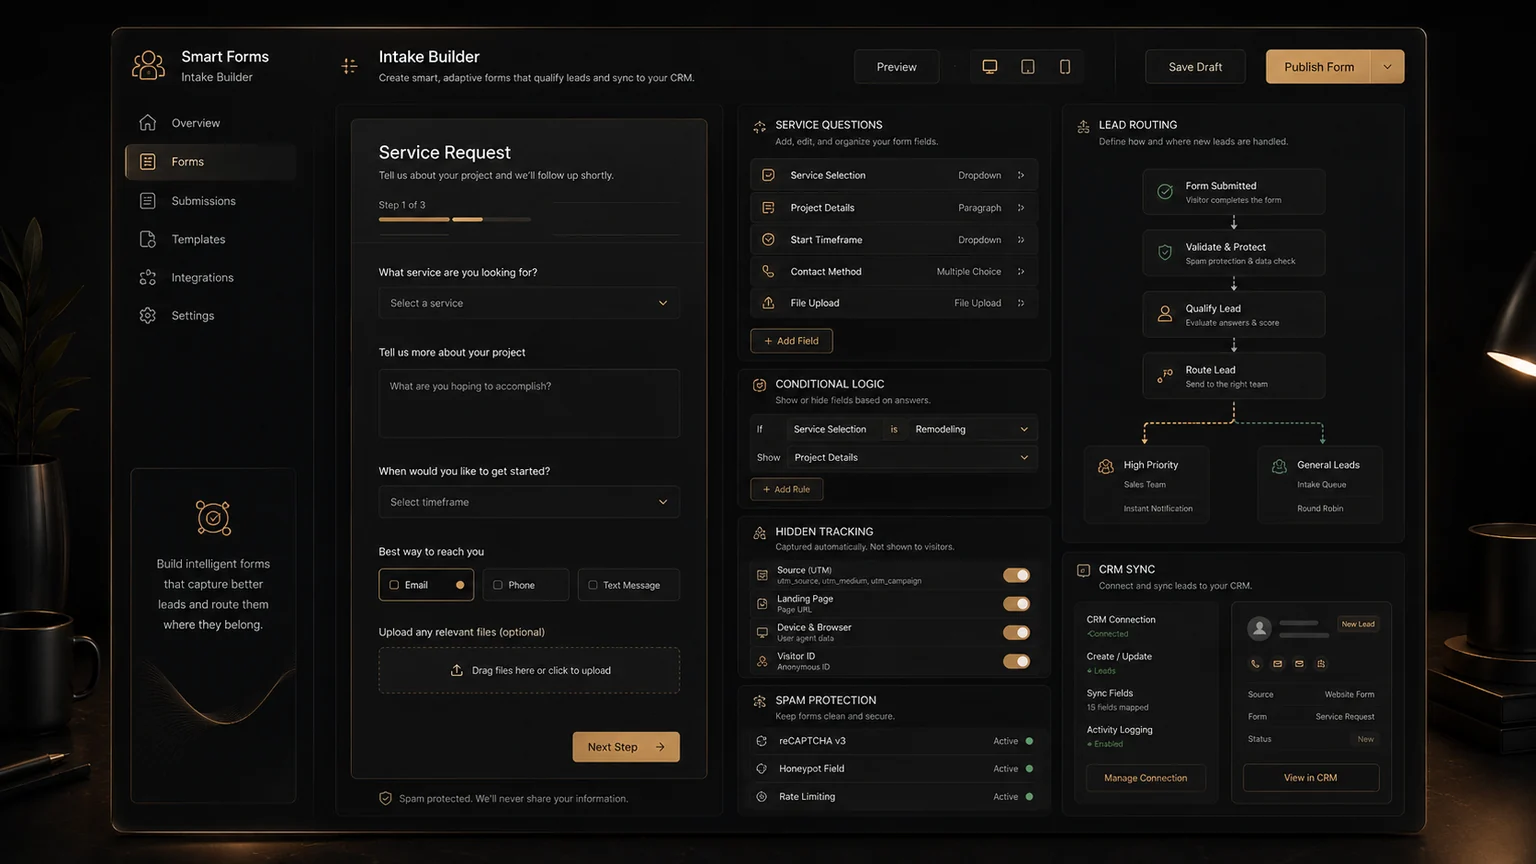Click View in CRM button
This screenshot has height=864, width=1536.
point(1310,778)
